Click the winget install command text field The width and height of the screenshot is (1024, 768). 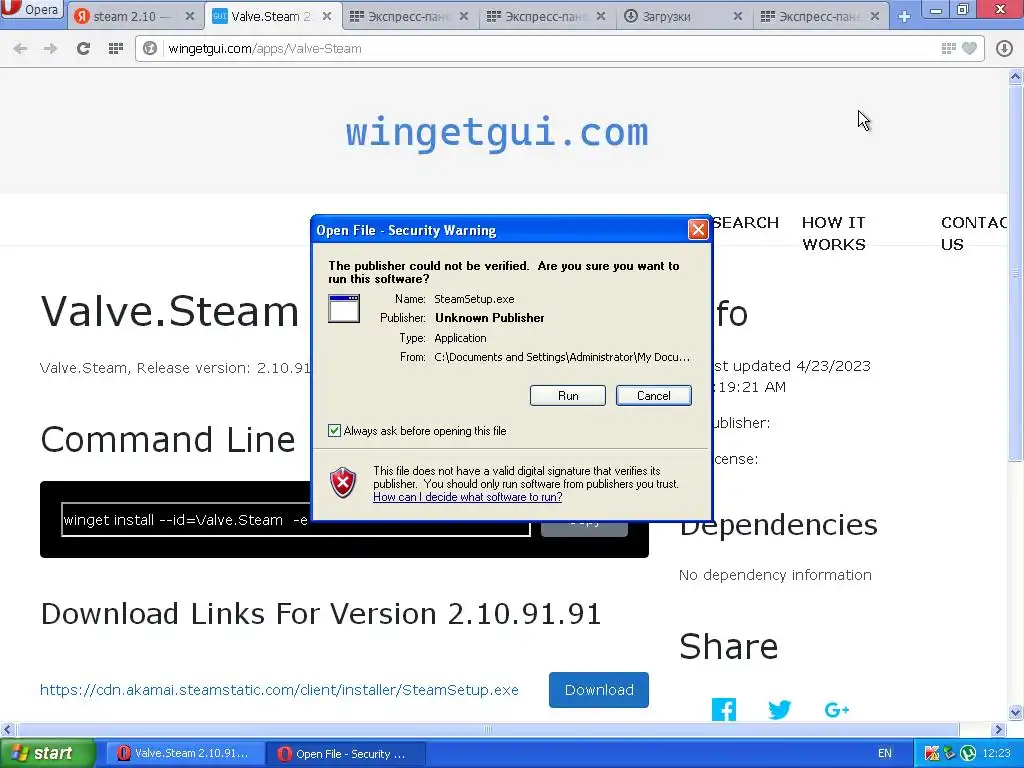click(296, 520)
